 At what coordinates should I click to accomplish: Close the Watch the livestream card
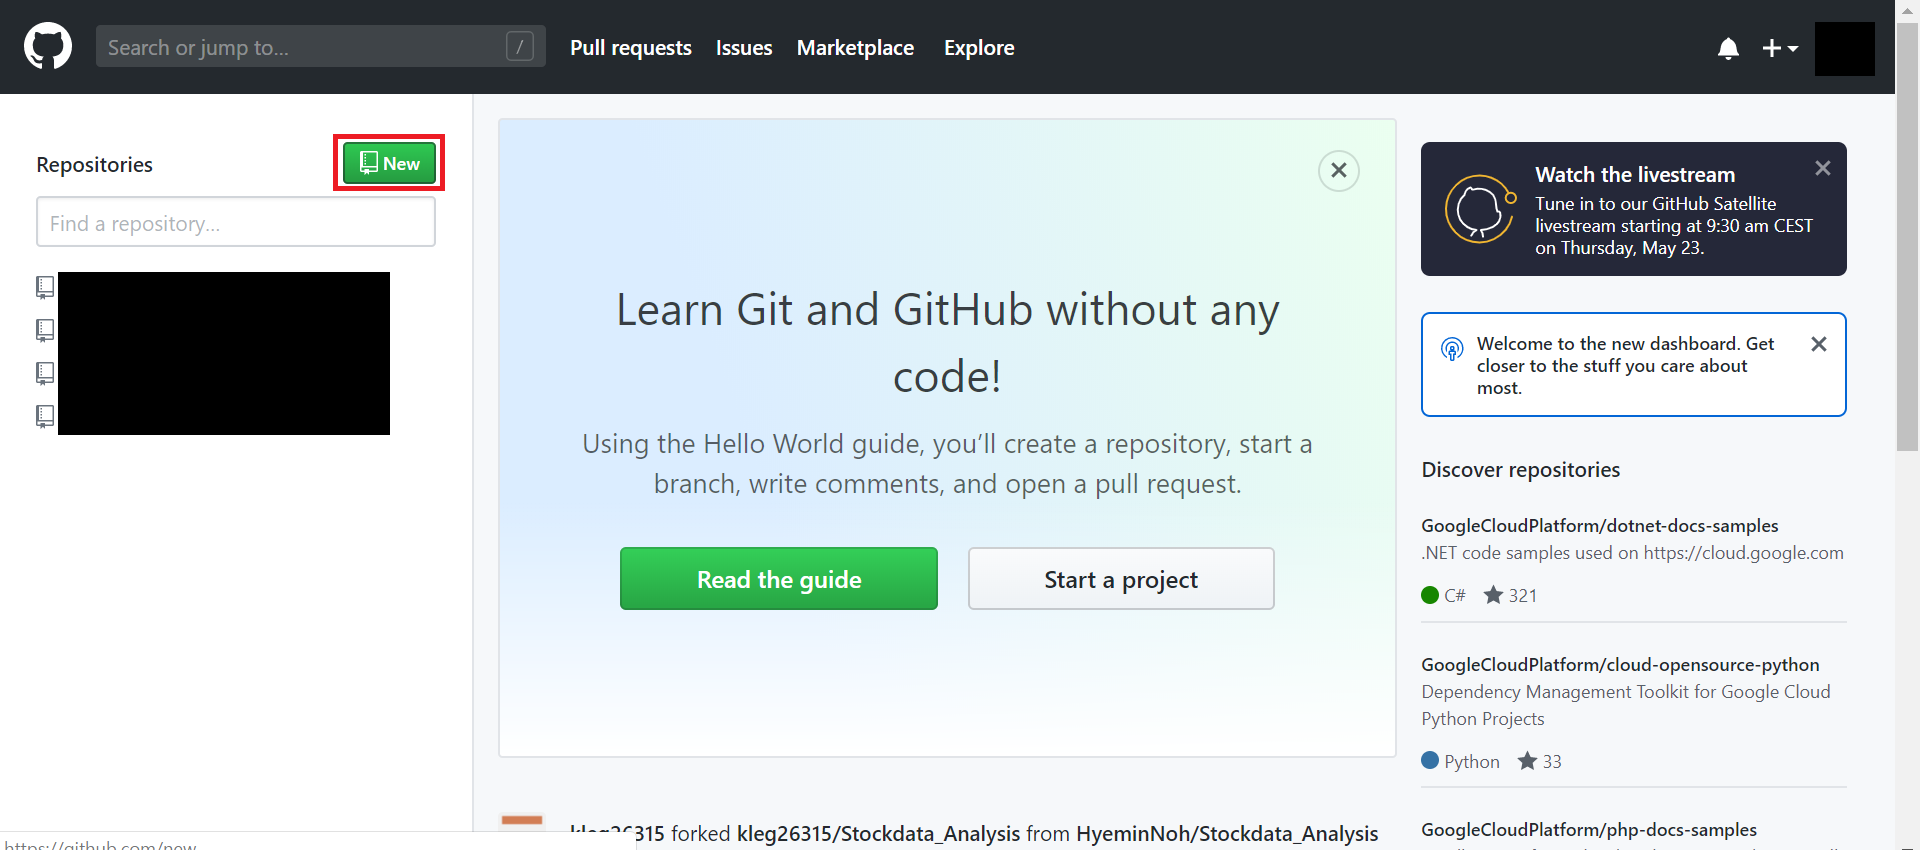(x=1823, y=168)
